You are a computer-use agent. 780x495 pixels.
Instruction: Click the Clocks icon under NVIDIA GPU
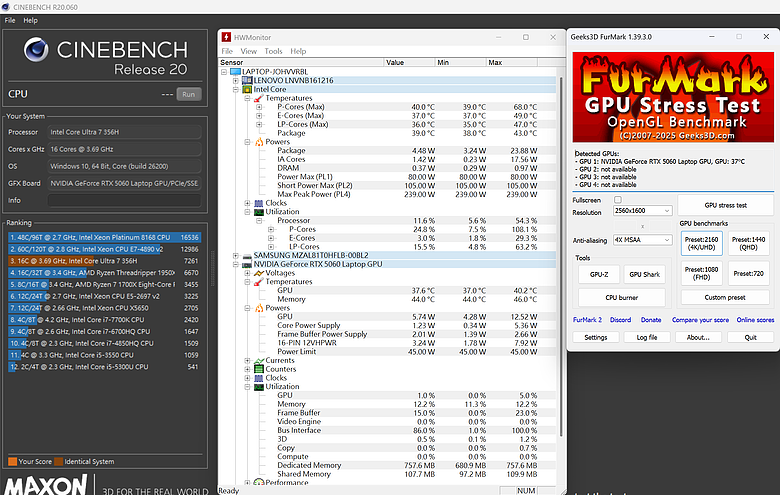point(259,378)
